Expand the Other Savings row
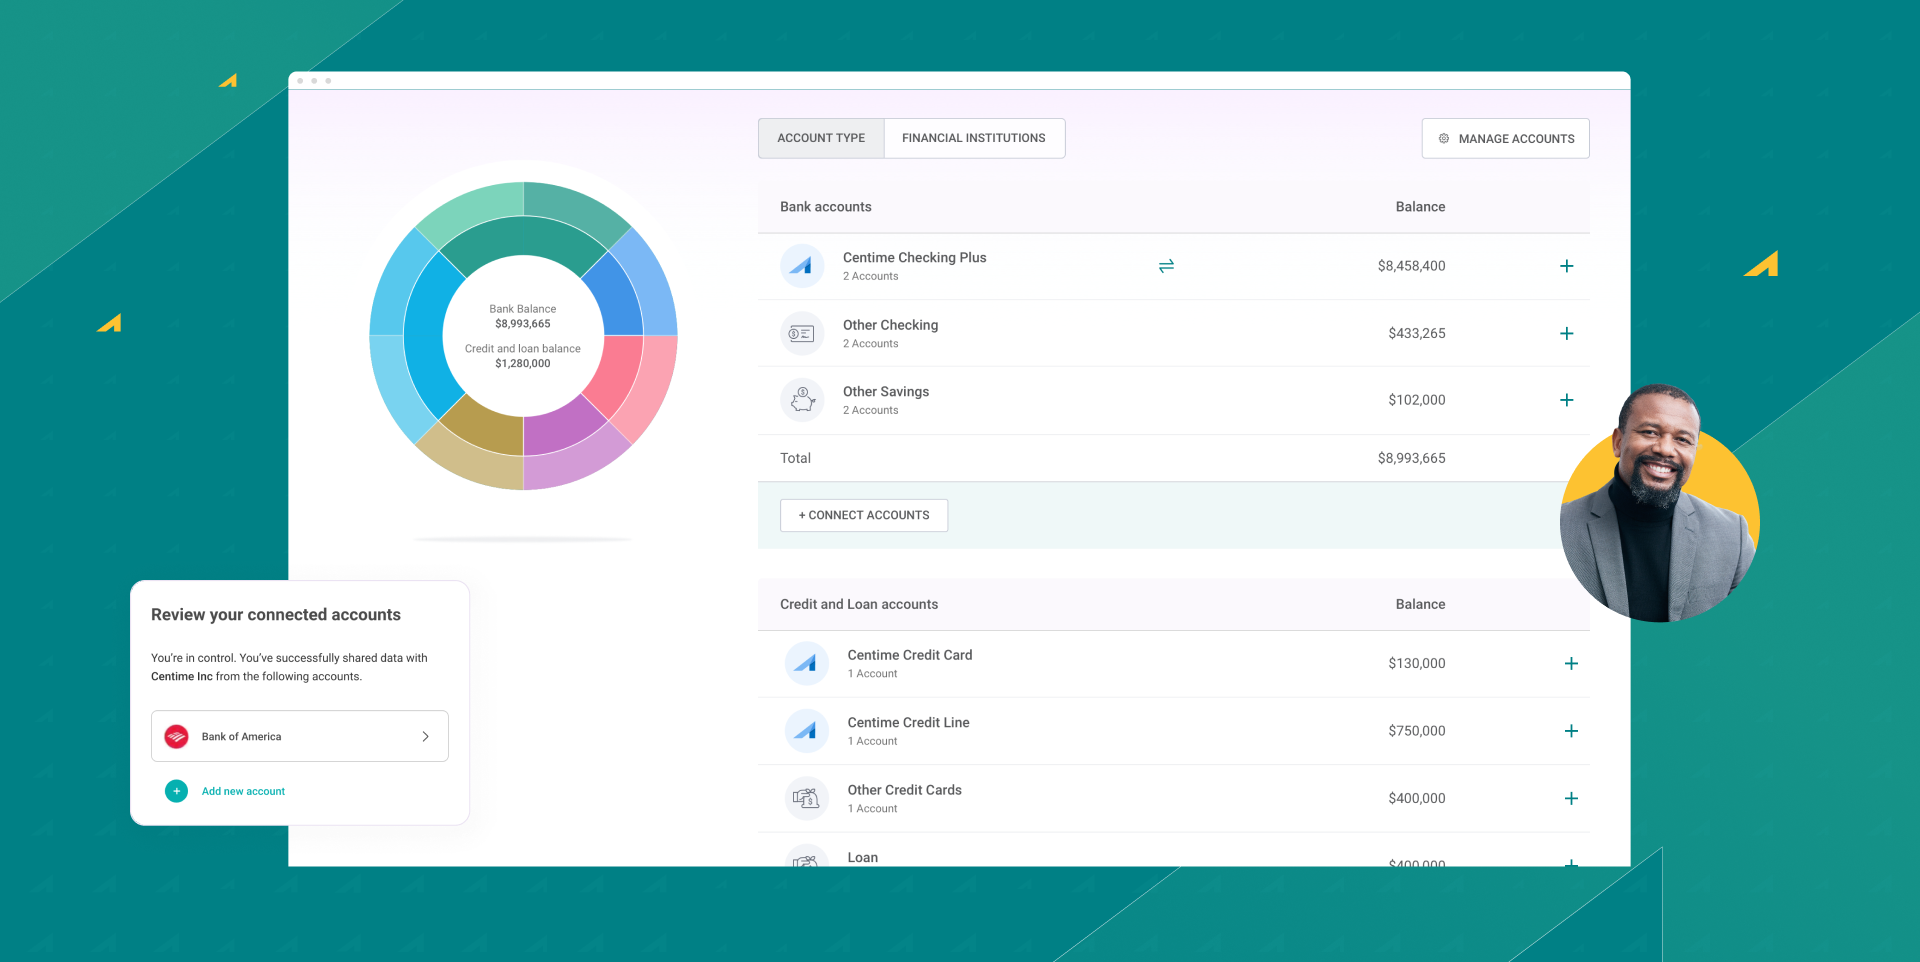The image size is (1920, 962). point(1566,400)
